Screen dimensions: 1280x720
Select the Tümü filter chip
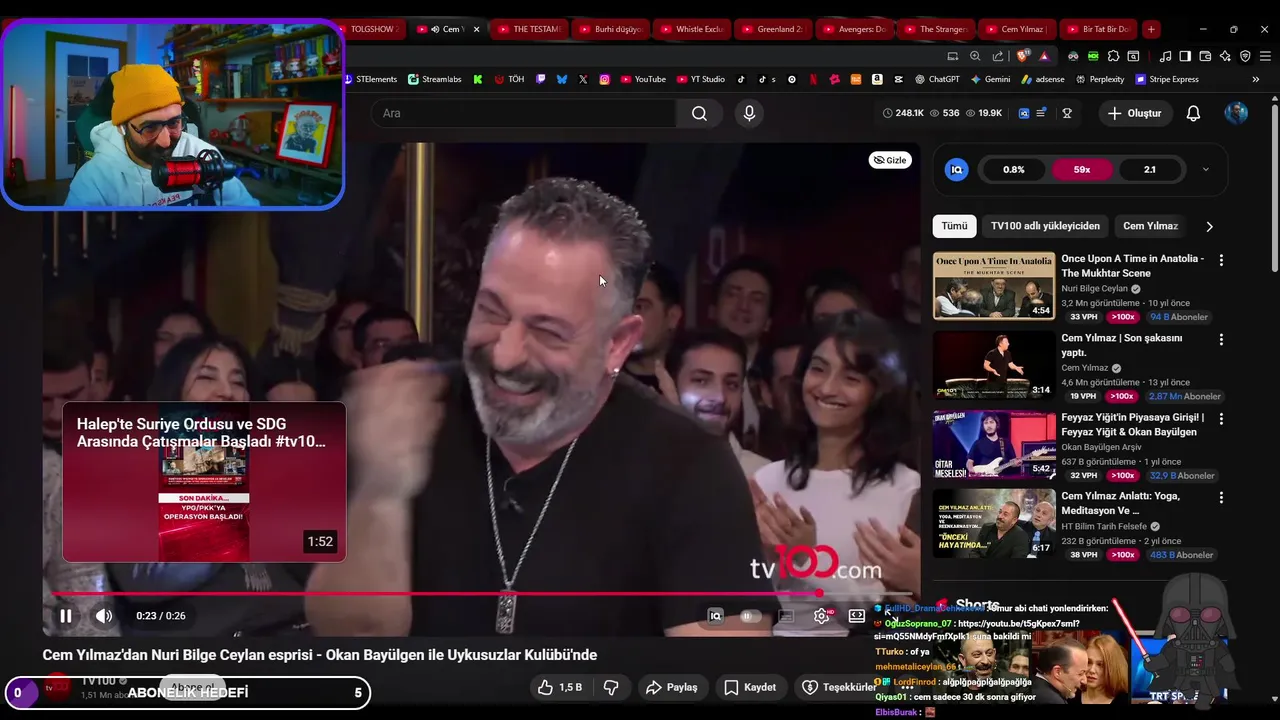[x=954, y=226]
